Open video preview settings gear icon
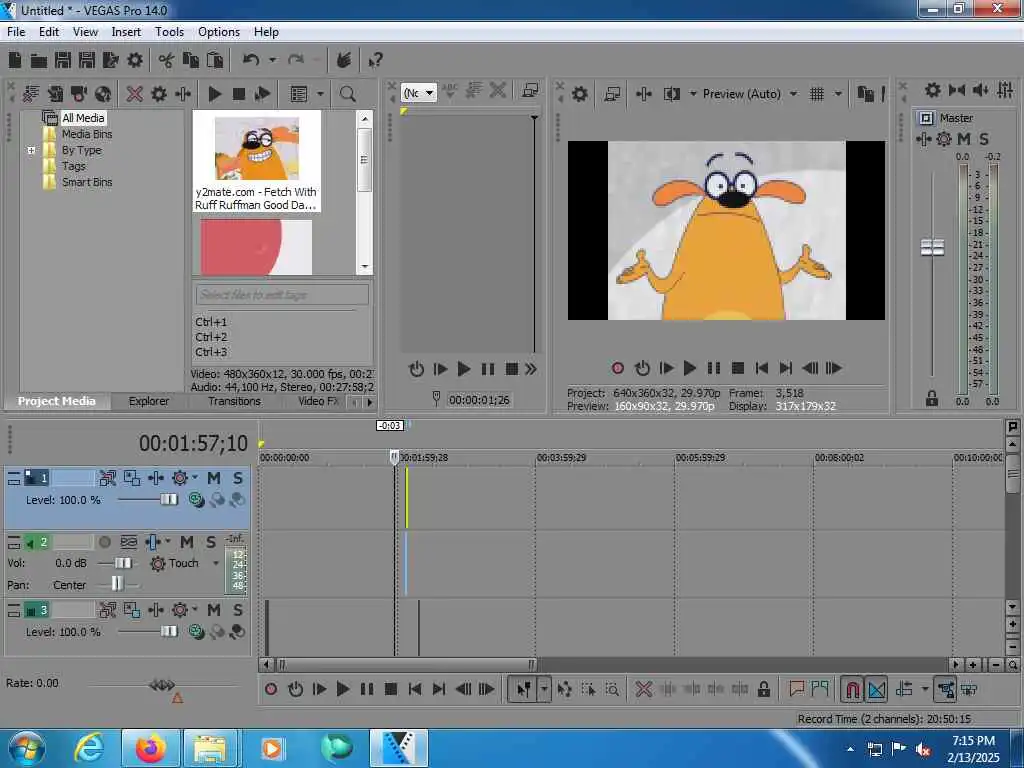The width and height of the screenshot is (1024, 768). pos(579,94)
